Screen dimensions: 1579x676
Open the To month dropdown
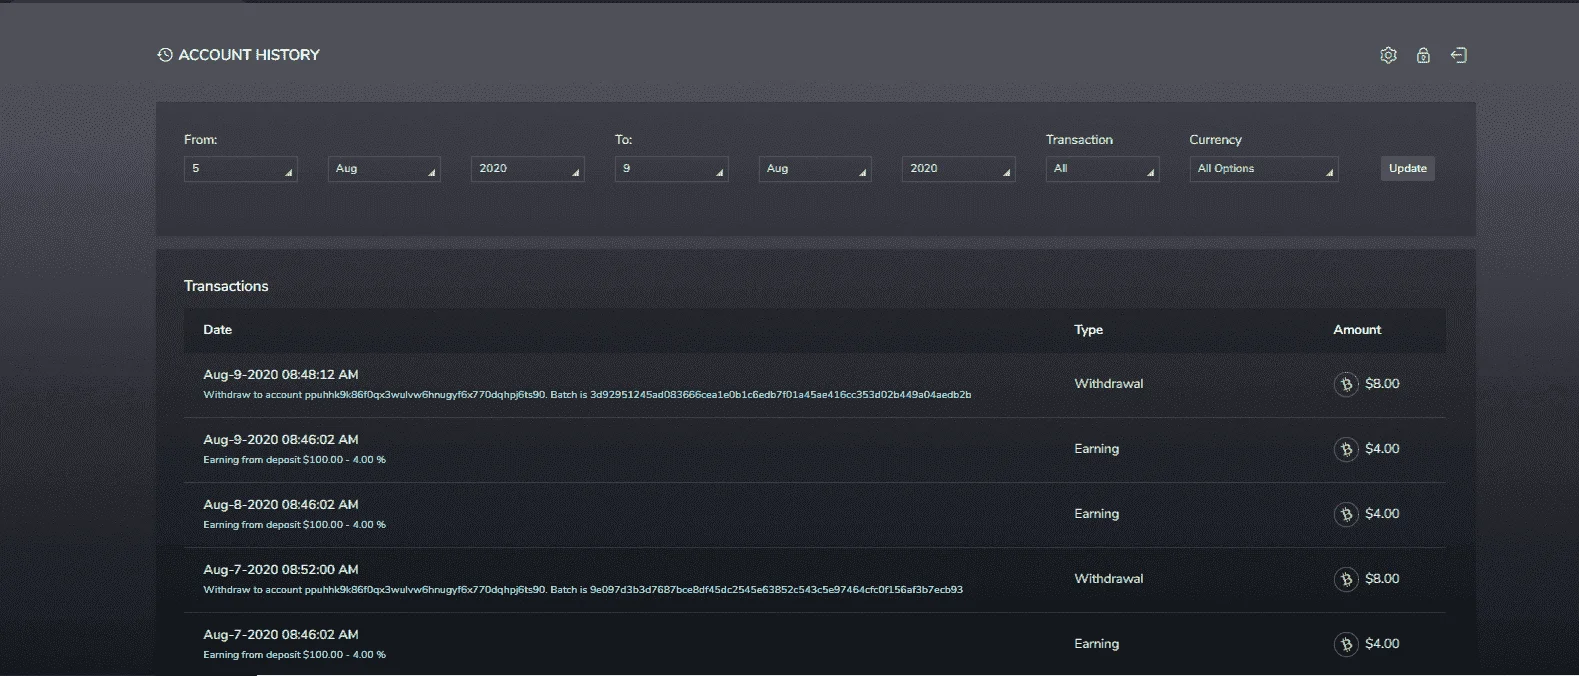815,169
